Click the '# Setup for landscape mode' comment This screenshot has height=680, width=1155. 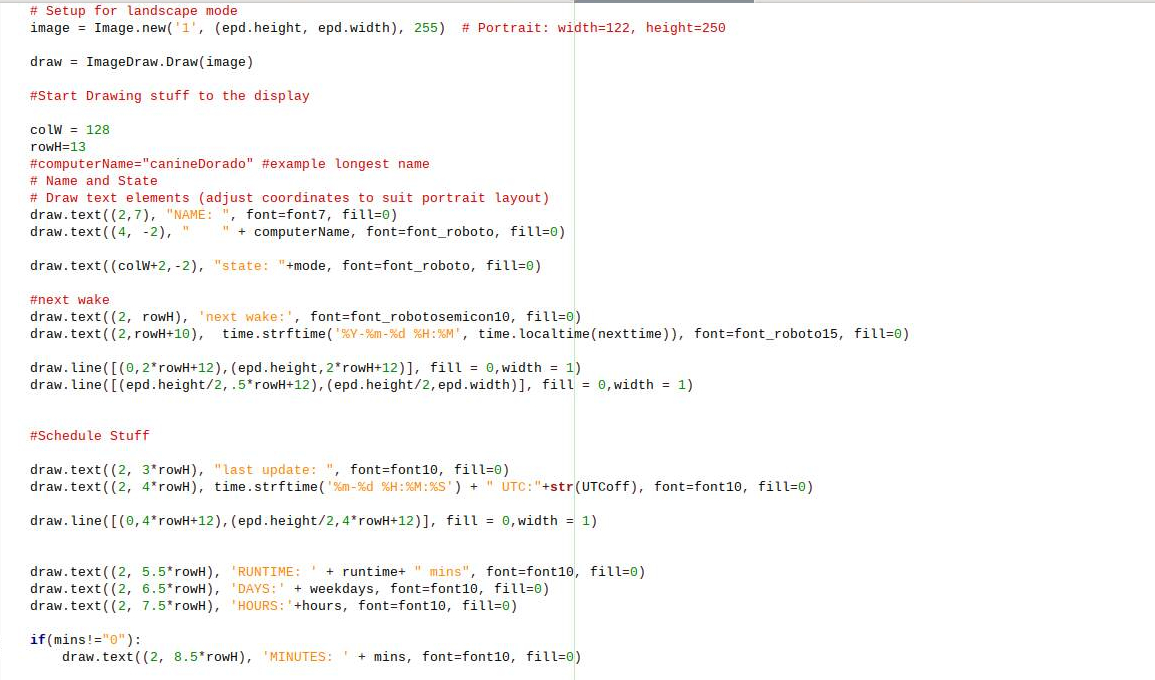pos(134,11)
